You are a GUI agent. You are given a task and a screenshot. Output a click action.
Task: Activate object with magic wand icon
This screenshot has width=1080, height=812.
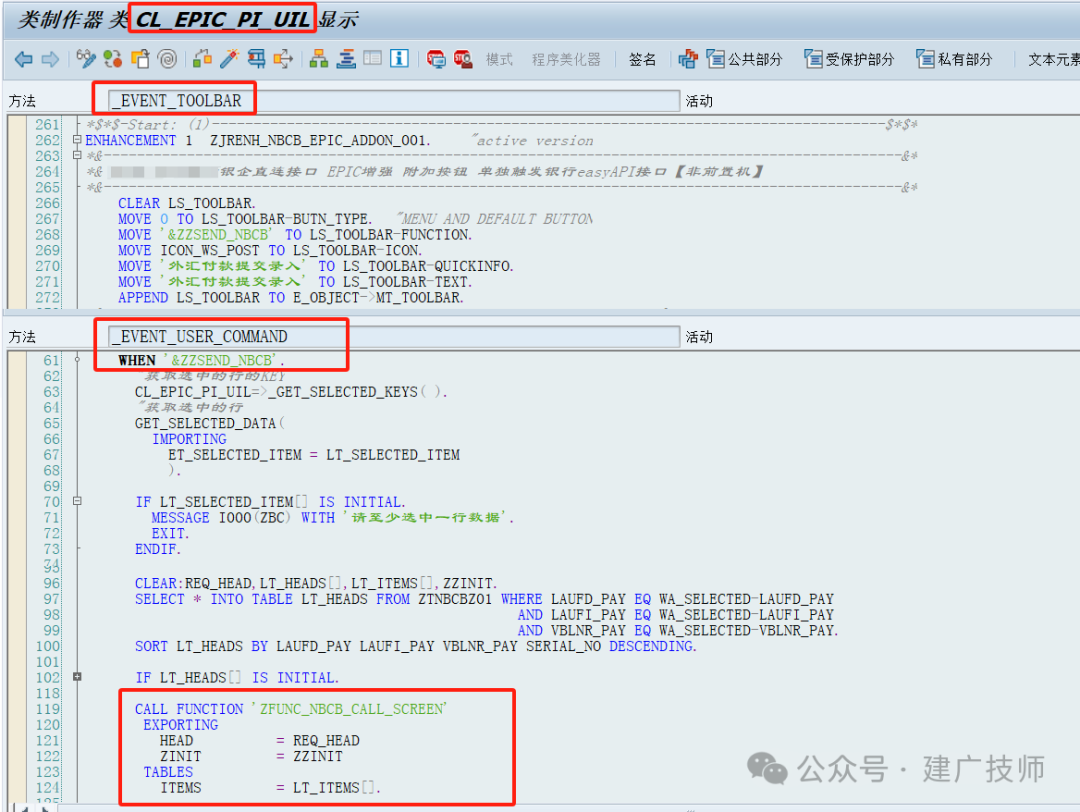(x=229, y=59)
